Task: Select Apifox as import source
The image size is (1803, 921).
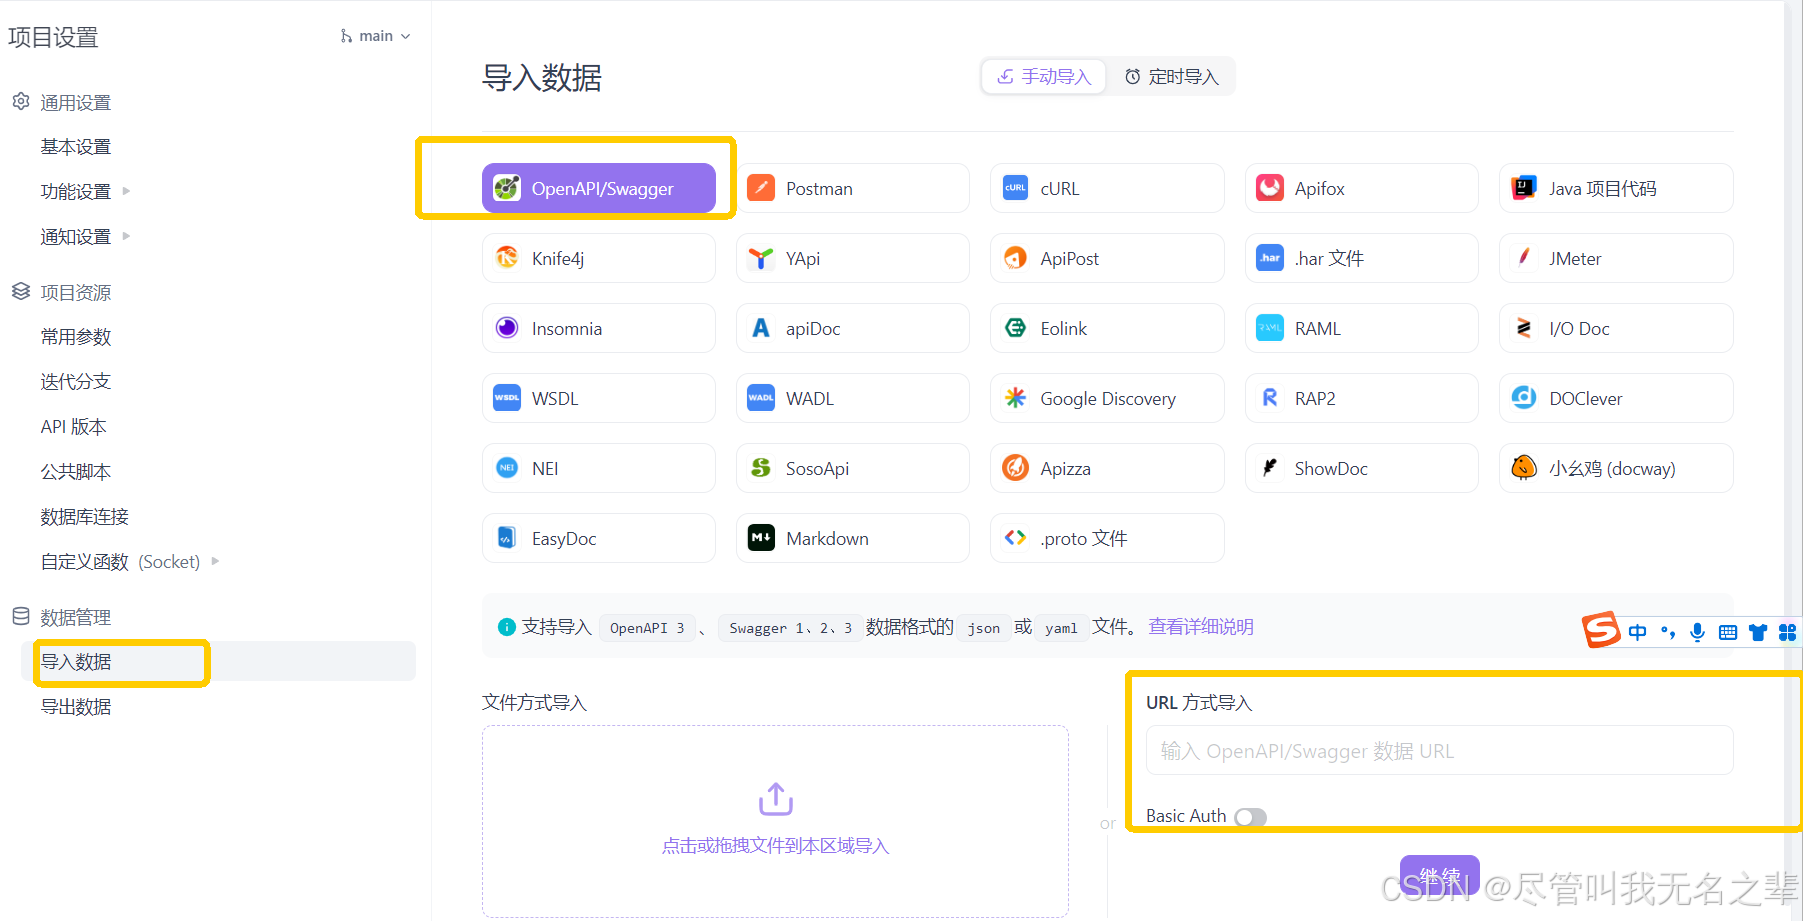Action: 1361,188
